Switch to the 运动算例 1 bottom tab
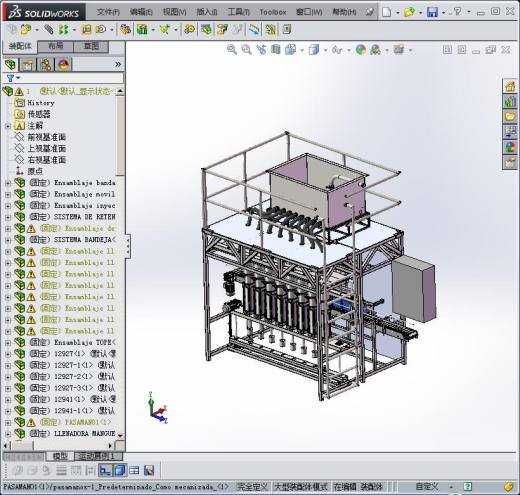 click(98, 456)
